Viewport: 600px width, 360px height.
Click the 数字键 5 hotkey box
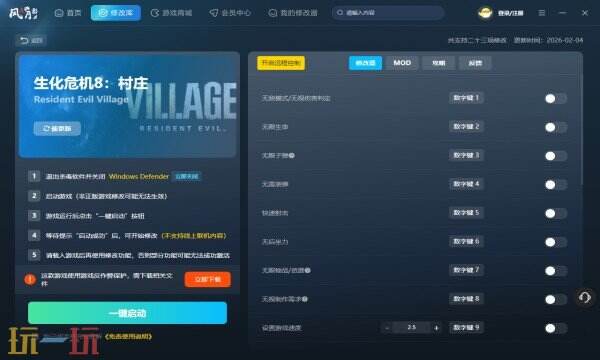[x=466, y=212]
